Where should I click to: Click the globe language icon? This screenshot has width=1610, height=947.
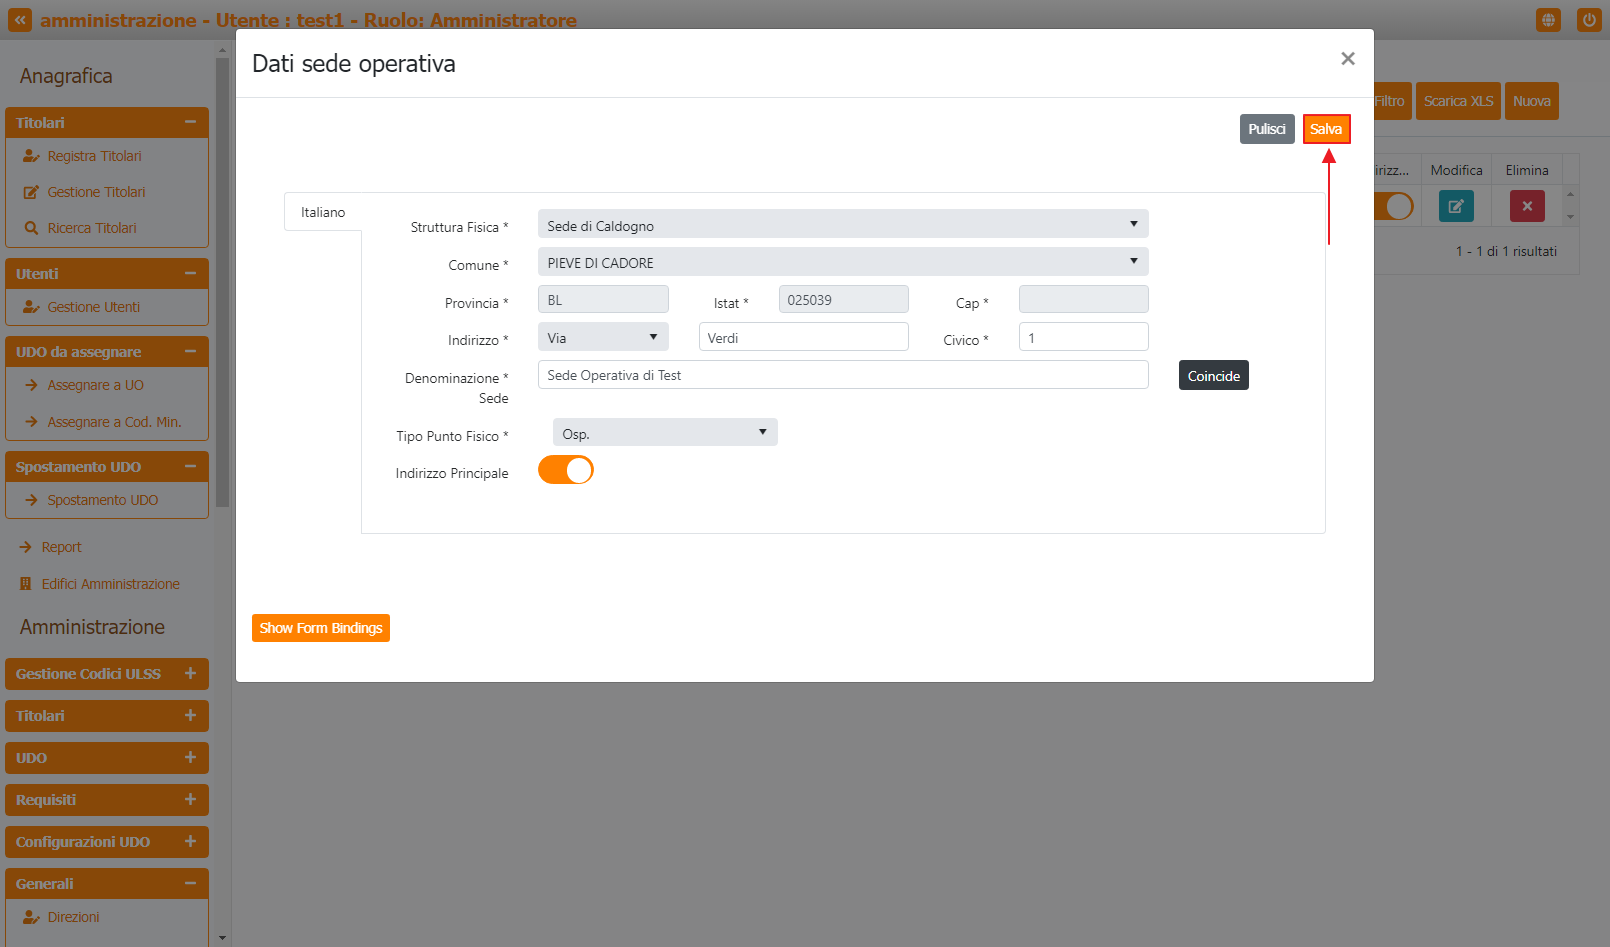click(1548, 20)
